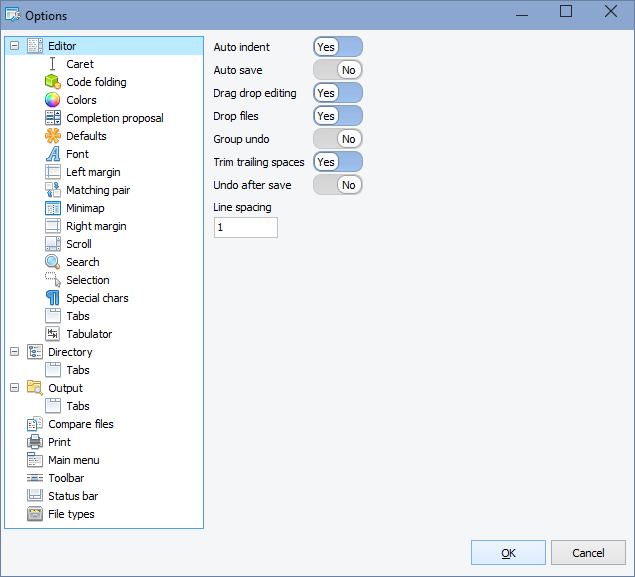Open the Matching pair label
635x577 pixels.
click(98, 190)
